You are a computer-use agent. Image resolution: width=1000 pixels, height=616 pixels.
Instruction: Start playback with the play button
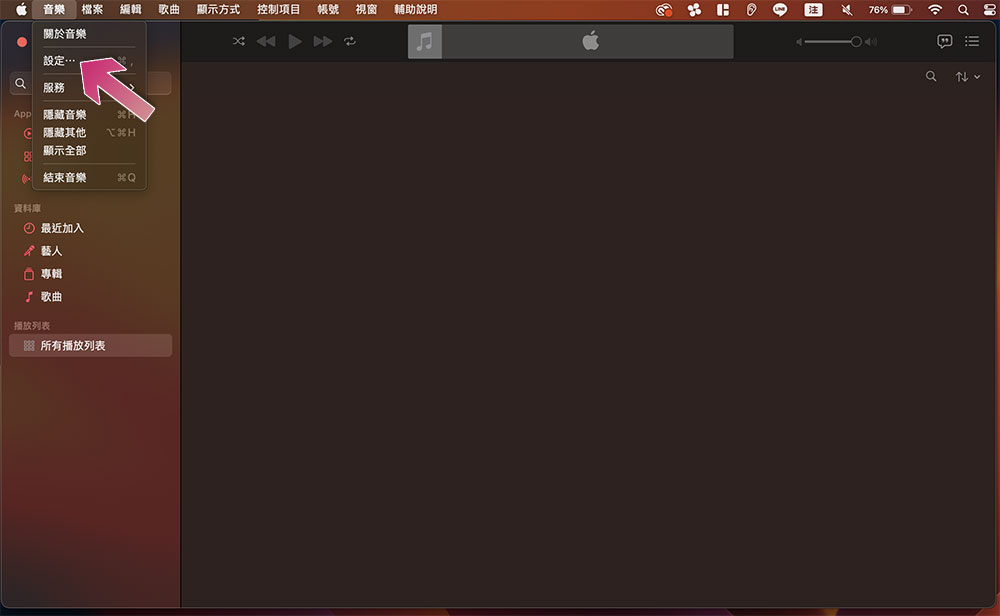[x=295, y=41]
